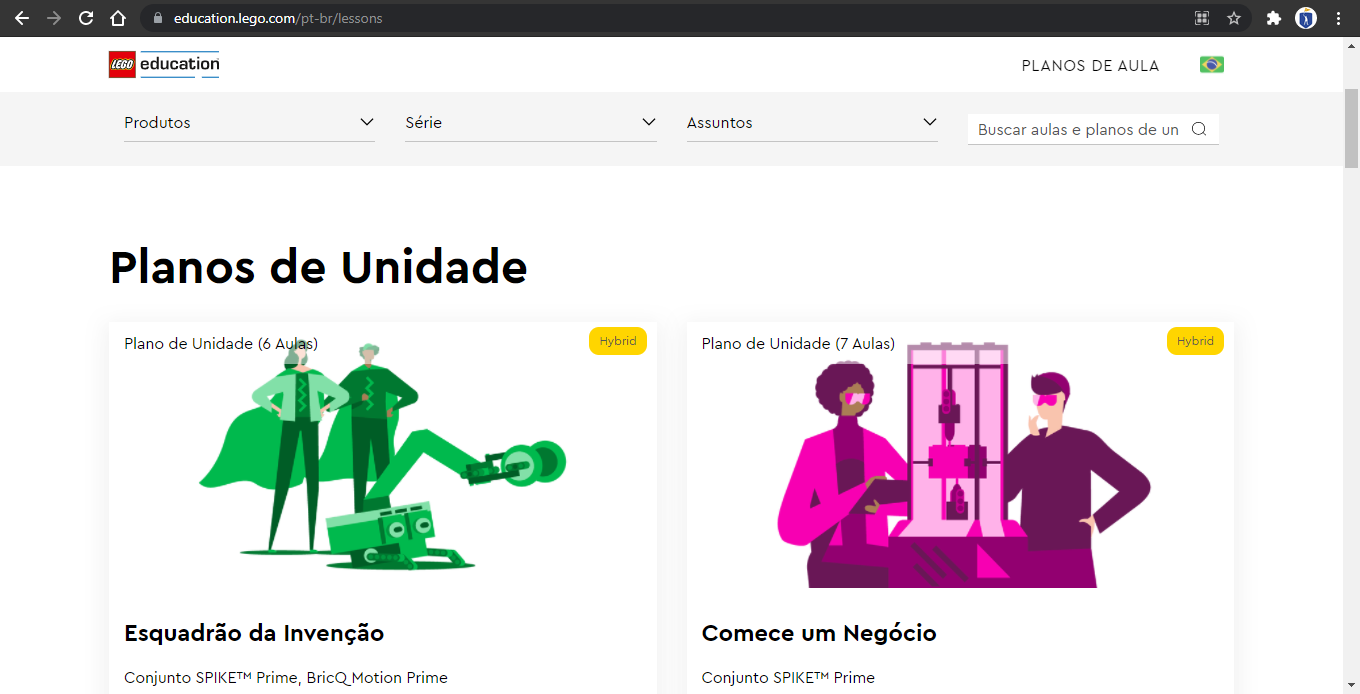This screenshot has height=694, width=1360.
Task: Click the green superheroes robot thumbnail
Action: click(383, 456)
